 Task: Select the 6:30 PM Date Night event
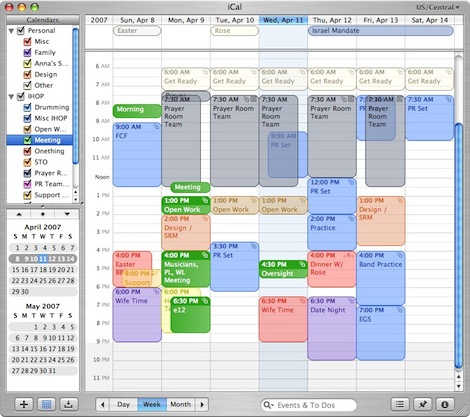pos(332,328)
